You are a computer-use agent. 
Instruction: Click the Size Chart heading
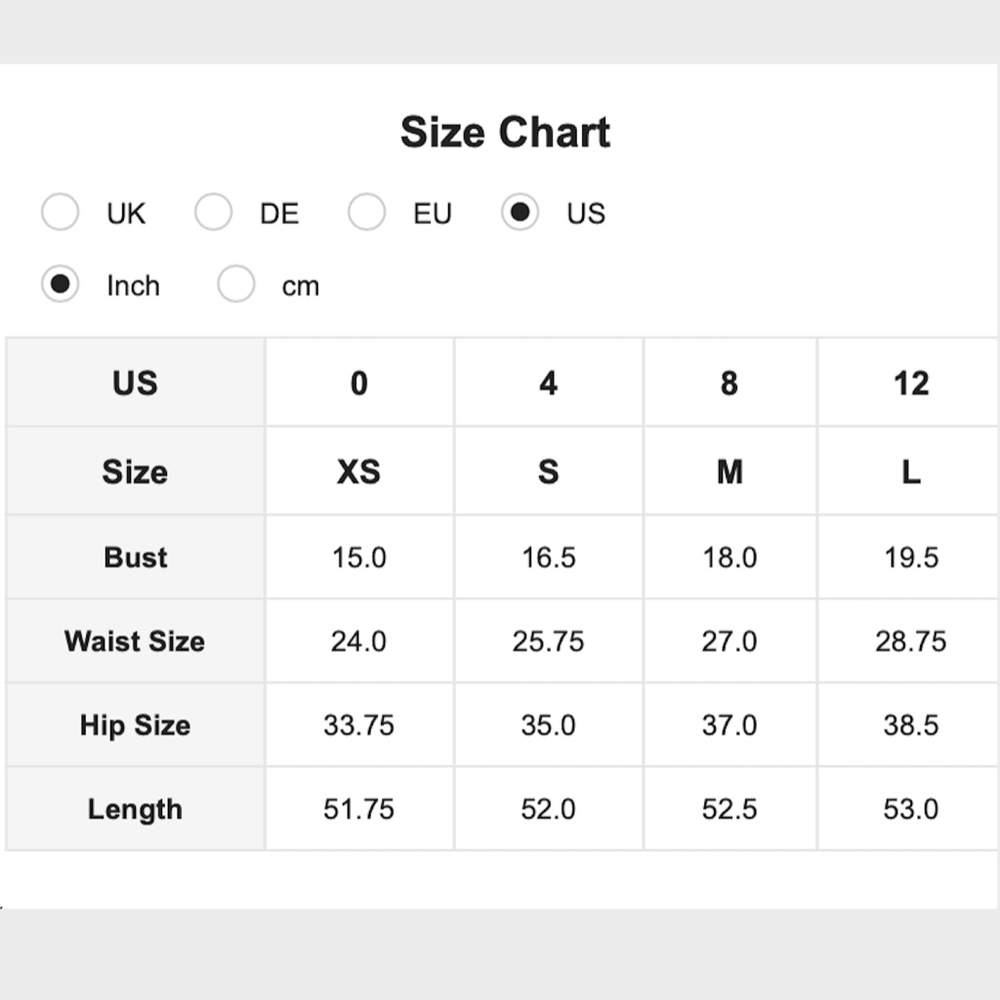[505, 132]
